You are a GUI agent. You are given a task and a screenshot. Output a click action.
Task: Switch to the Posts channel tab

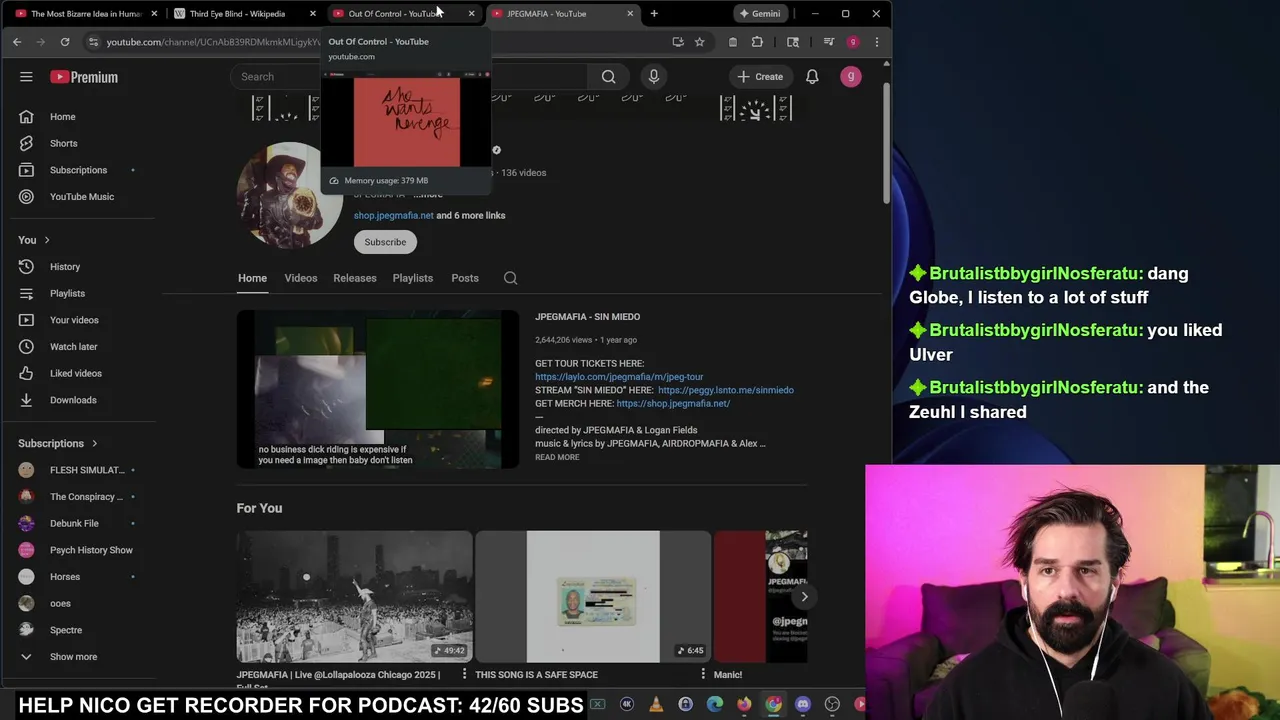(465, 278)
